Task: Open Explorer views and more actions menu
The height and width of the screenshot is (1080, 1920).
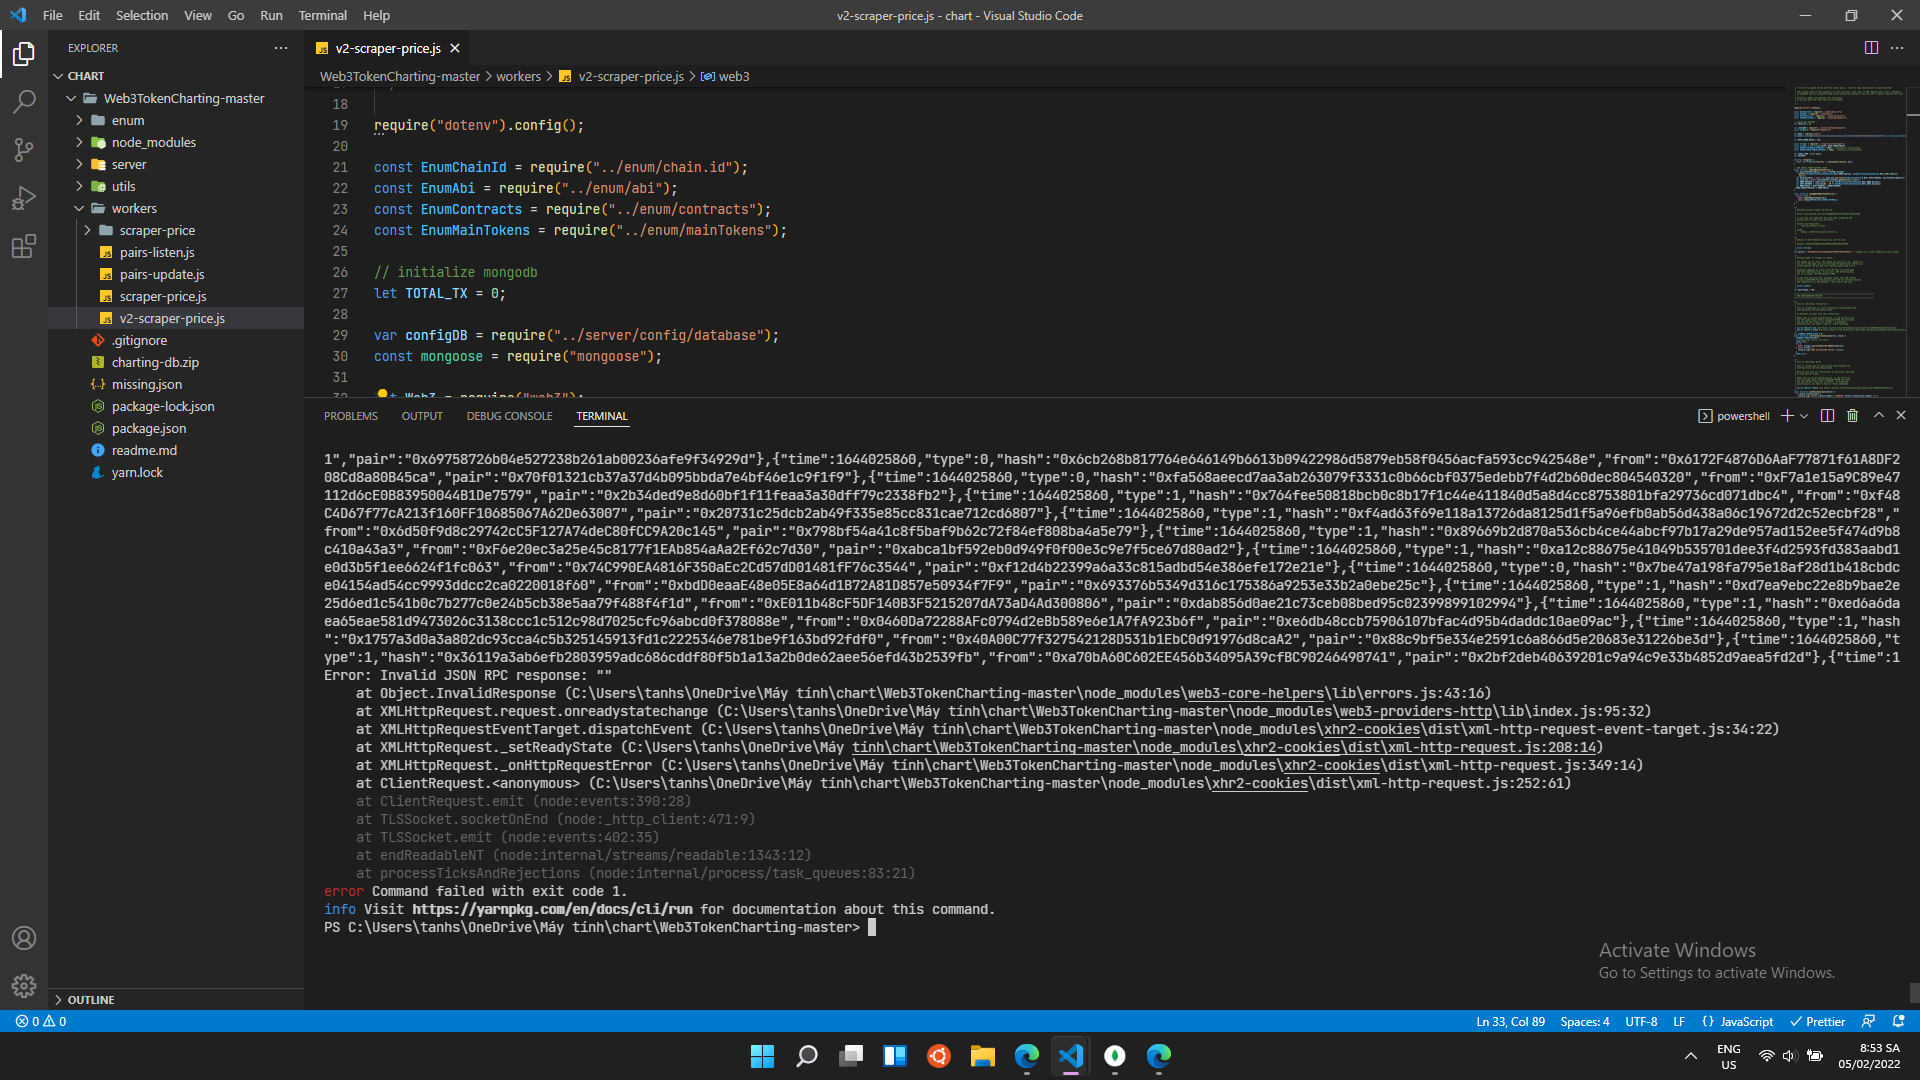Action: click(281, 48)
